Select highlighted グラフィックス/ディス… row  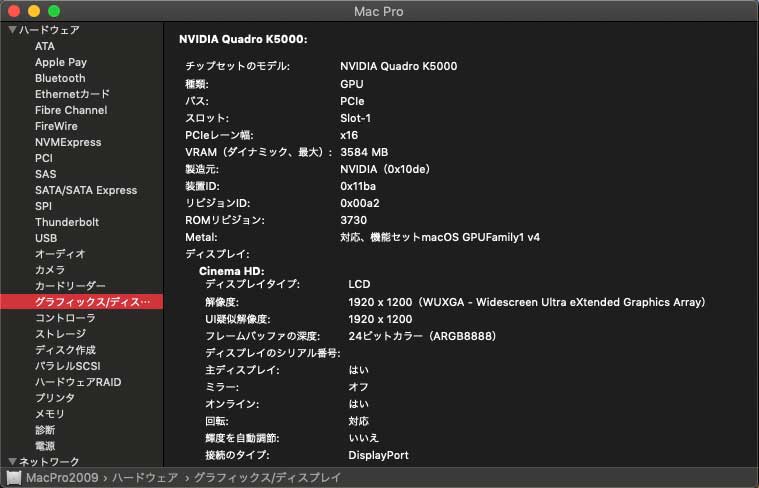81,302
